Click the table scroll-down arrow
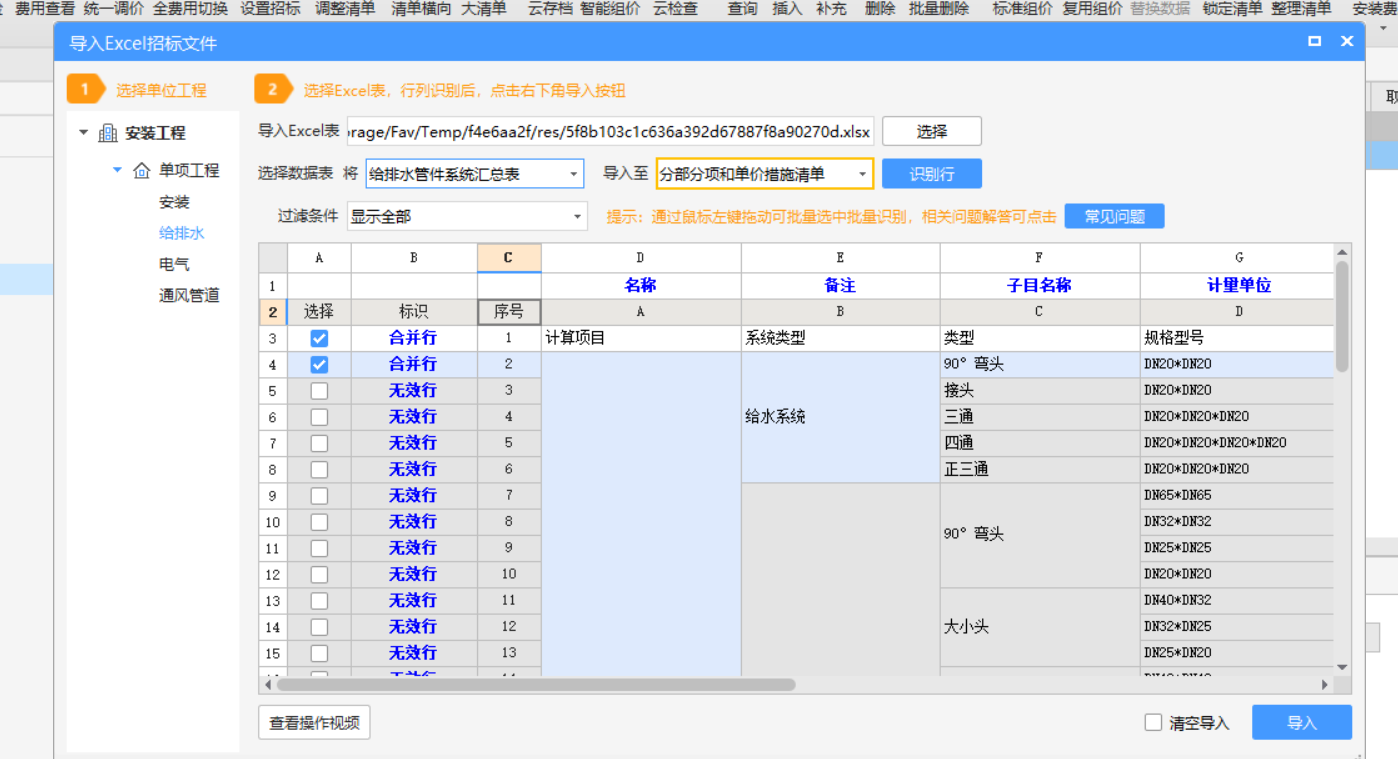The height and width of the screenshot is (759, 1398). [x=1342, y=667]
